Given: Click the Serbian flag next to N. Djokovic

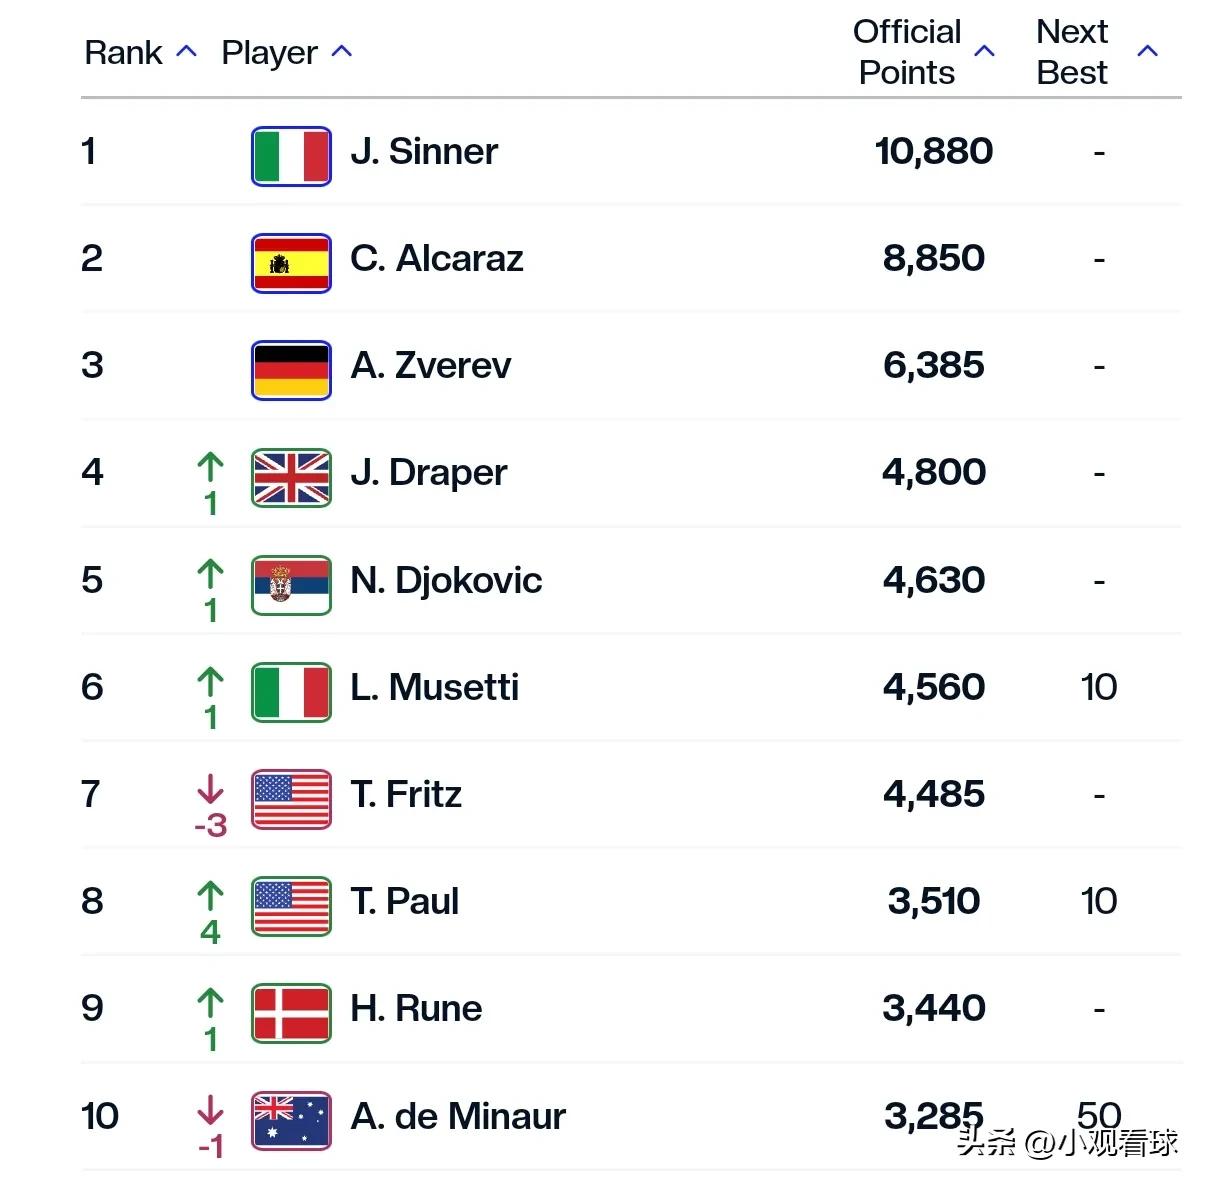Looking at the screenshot, I should [291, 585].
